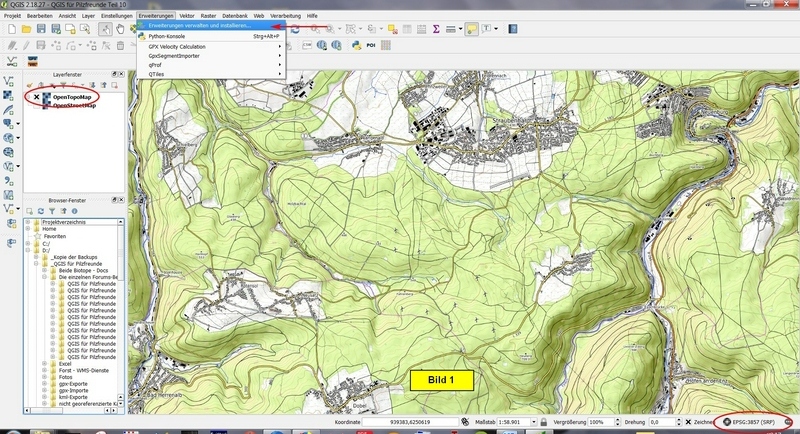Click the POI plugin icon
Viewport: 800px width, 434px height.
click(371, 45)
